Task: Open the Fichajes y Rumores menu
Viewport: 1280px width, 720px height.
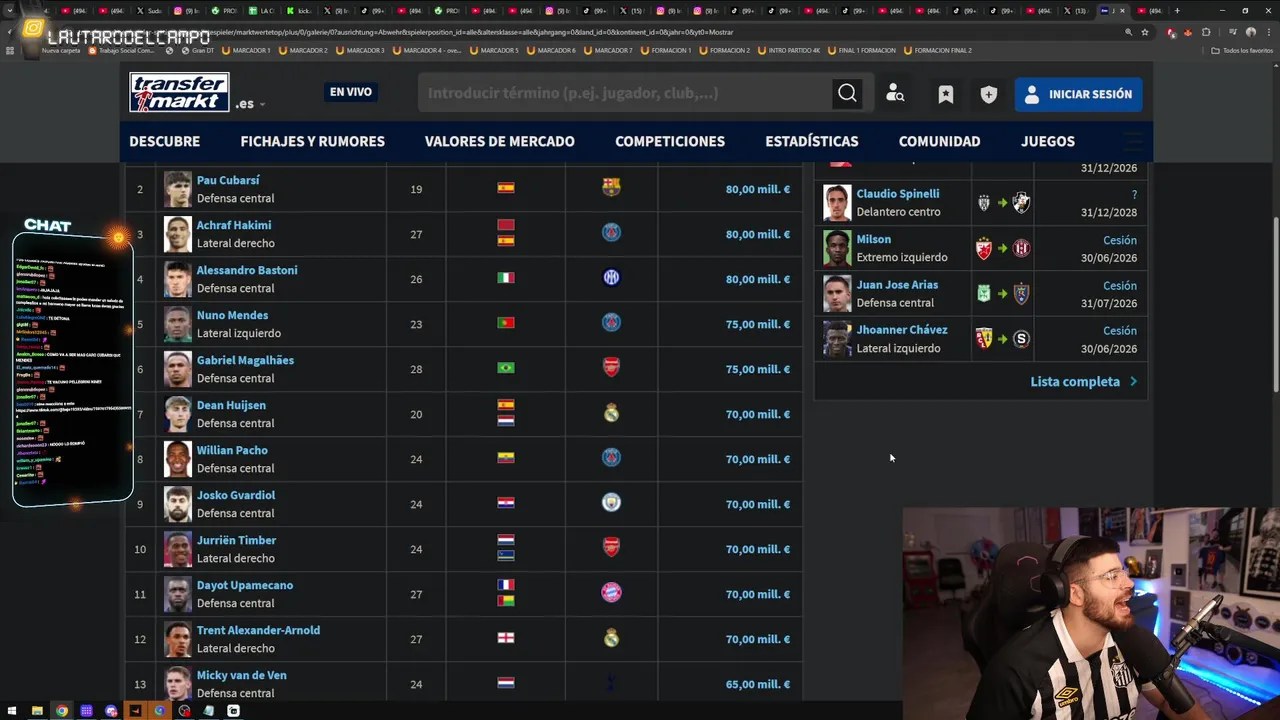Action: [x=312, y=141]
